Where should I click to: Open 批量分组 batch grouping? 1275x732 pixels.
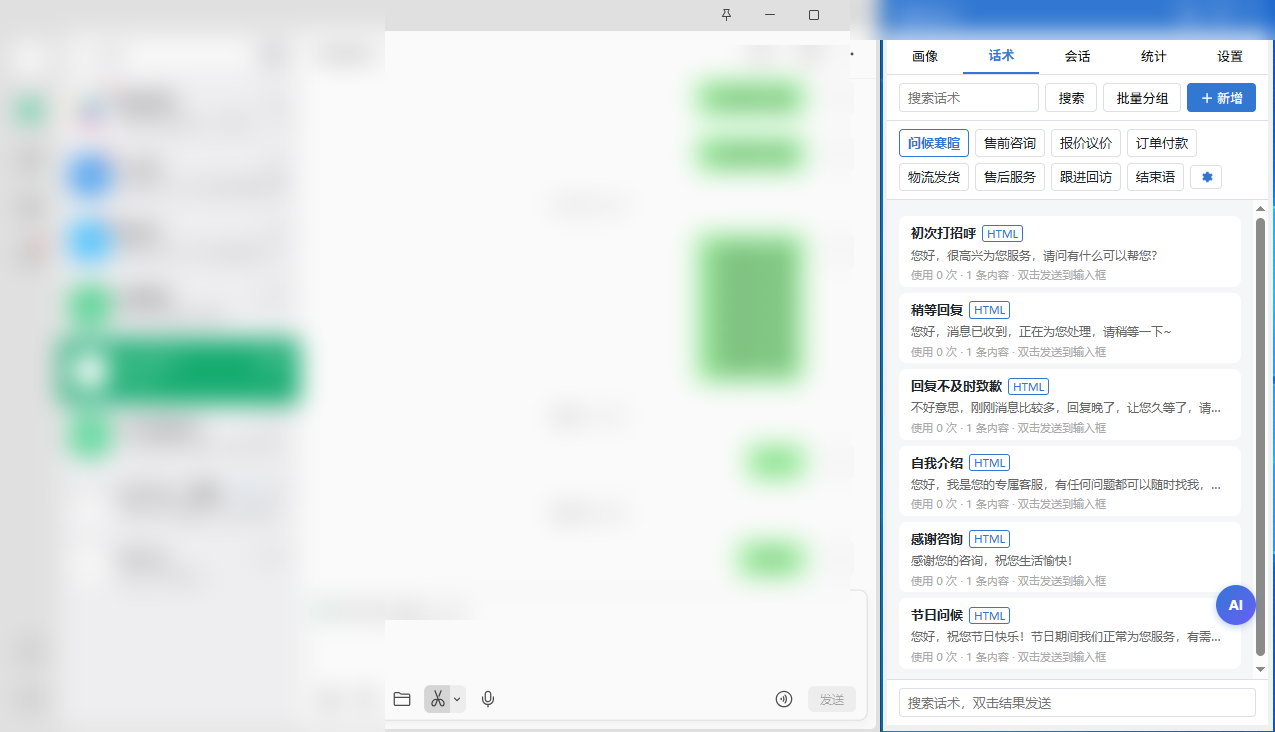[x=1142, y=98]
